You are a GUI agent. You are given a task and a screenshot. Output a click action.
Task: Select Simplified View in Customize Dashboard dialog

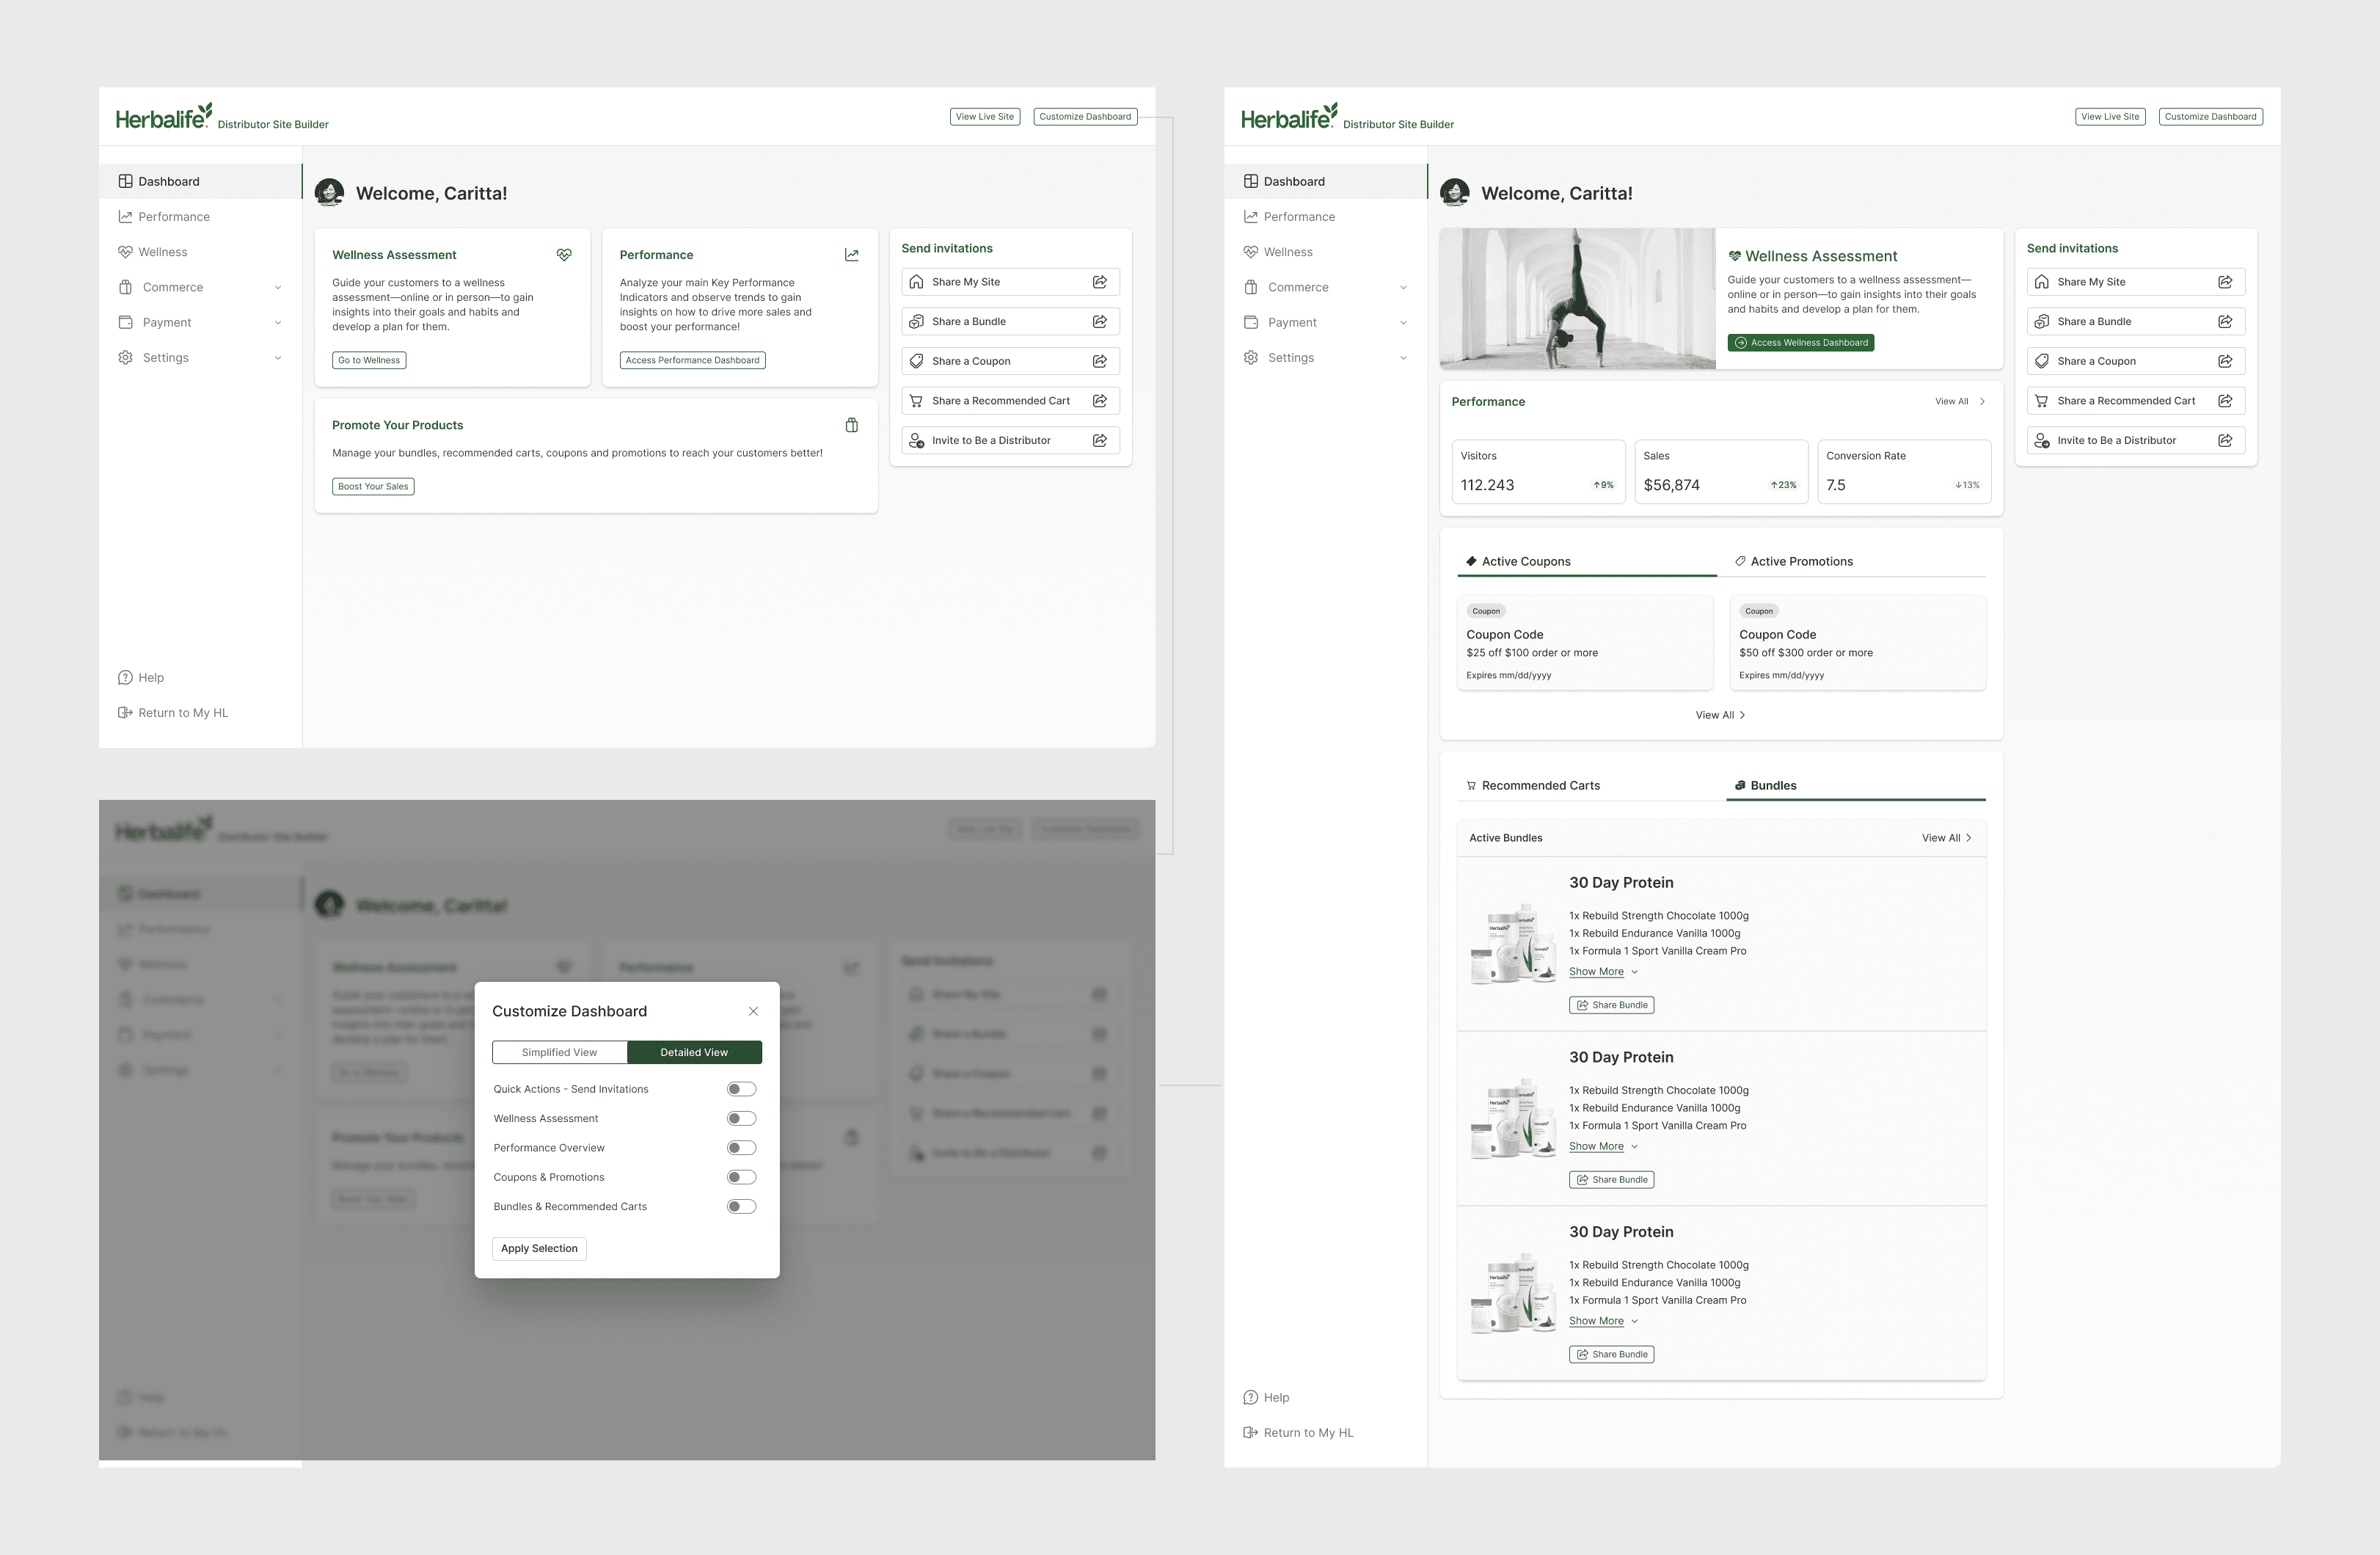[x=559, y=1052]
